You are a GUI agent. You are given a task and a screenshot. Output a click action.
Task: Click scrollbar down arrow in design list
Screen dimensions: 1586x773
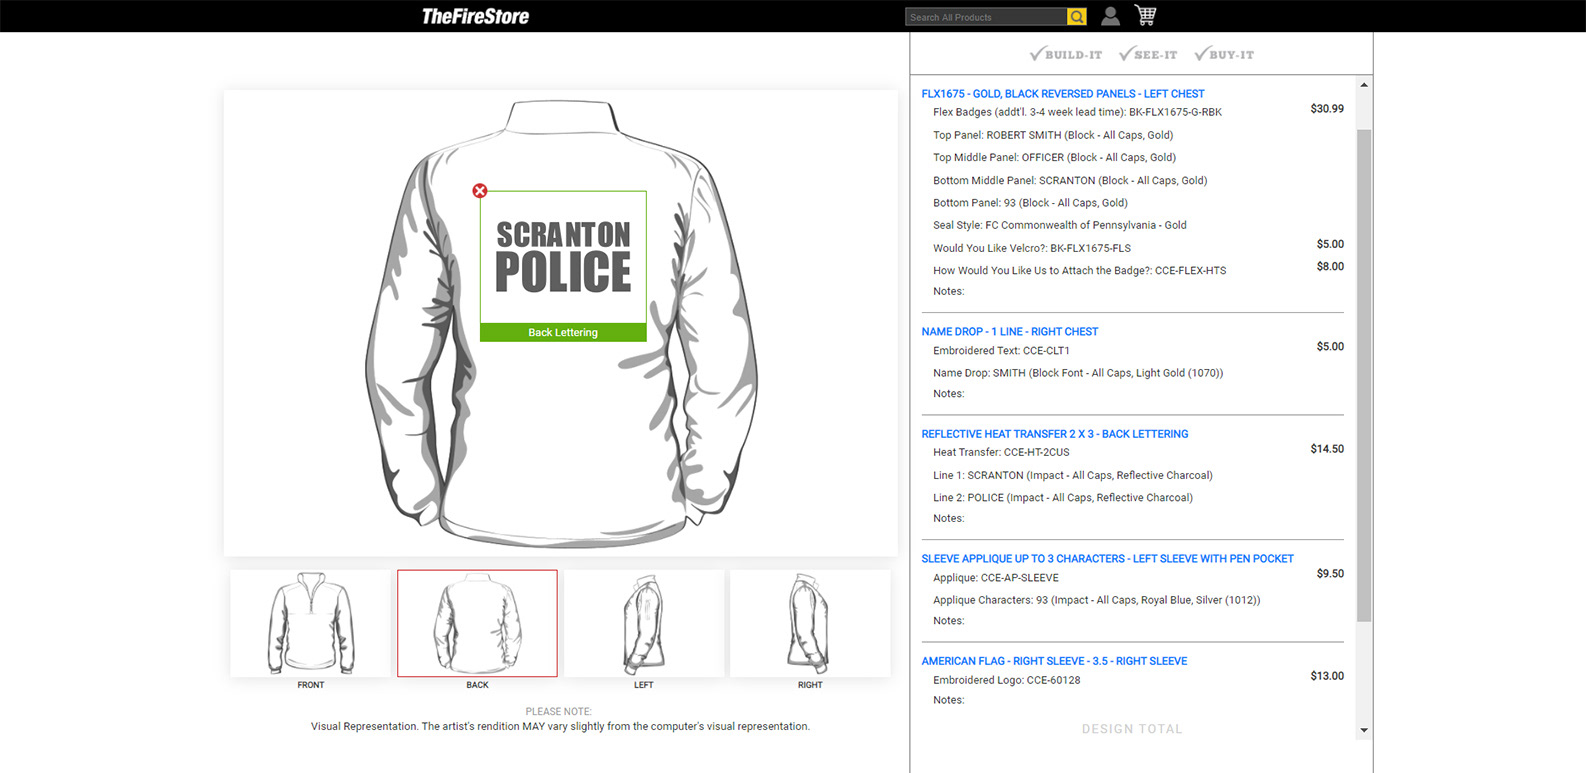click(1364, 731)
